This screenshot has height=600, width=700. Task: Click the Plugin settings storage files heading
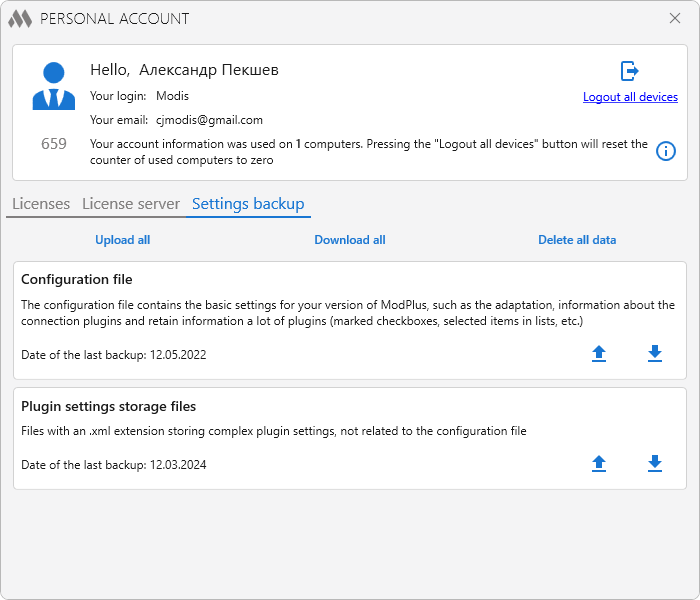tap(108, 406)
